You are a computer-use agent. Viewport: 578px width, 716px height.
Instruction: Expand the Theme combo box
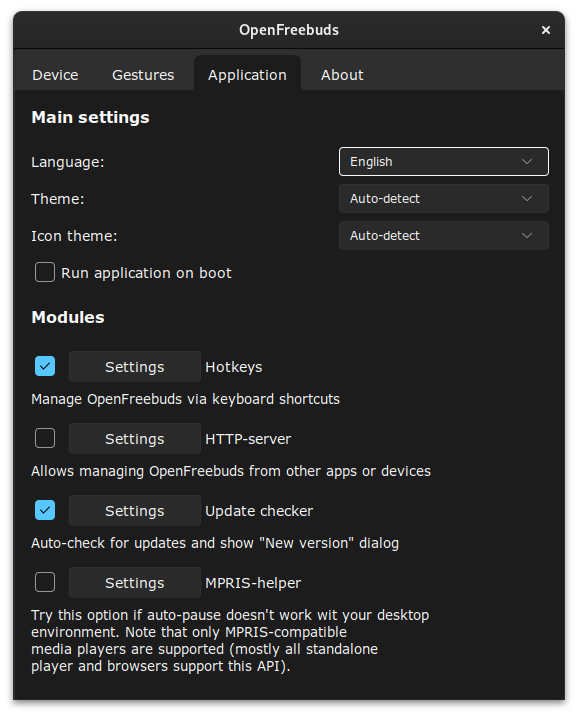tap(443, 198)
